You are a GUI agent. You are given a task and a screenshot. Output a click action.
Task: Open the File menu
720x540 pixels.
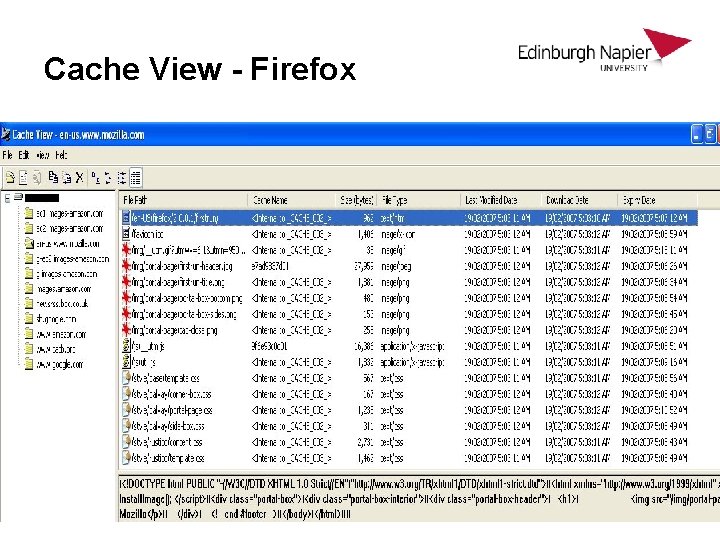click(x=7, y=155)
